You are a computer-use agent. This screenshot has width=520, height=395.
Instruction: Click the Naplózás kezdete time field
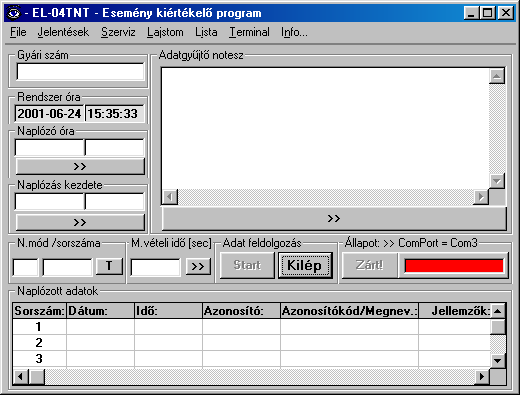[x=115, y=202]
